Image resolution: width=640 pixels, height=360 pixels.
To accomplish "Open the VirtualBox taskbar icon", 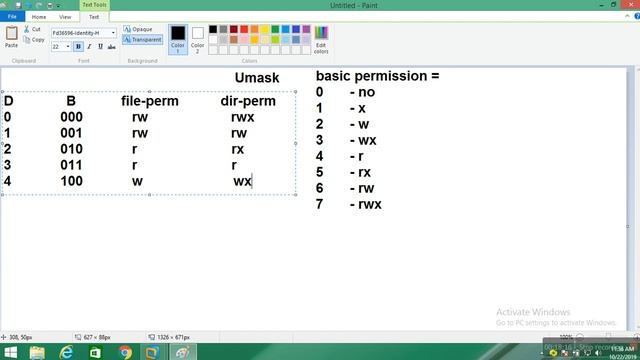I will point(152,352).
